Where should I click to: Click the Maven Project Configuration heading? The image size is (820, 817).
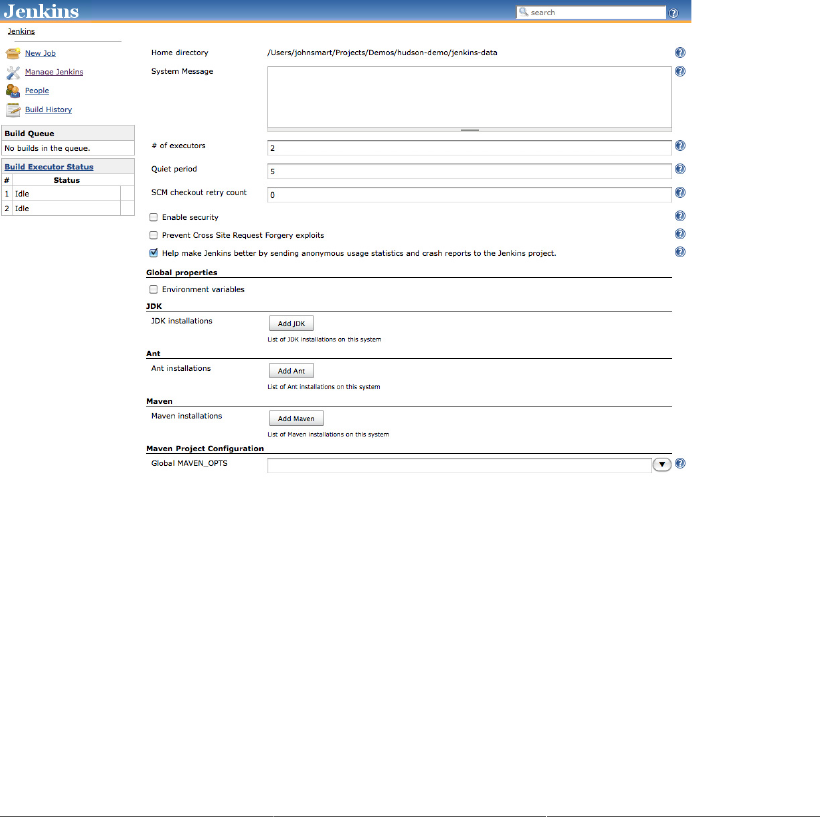click(x=205, y=449)
